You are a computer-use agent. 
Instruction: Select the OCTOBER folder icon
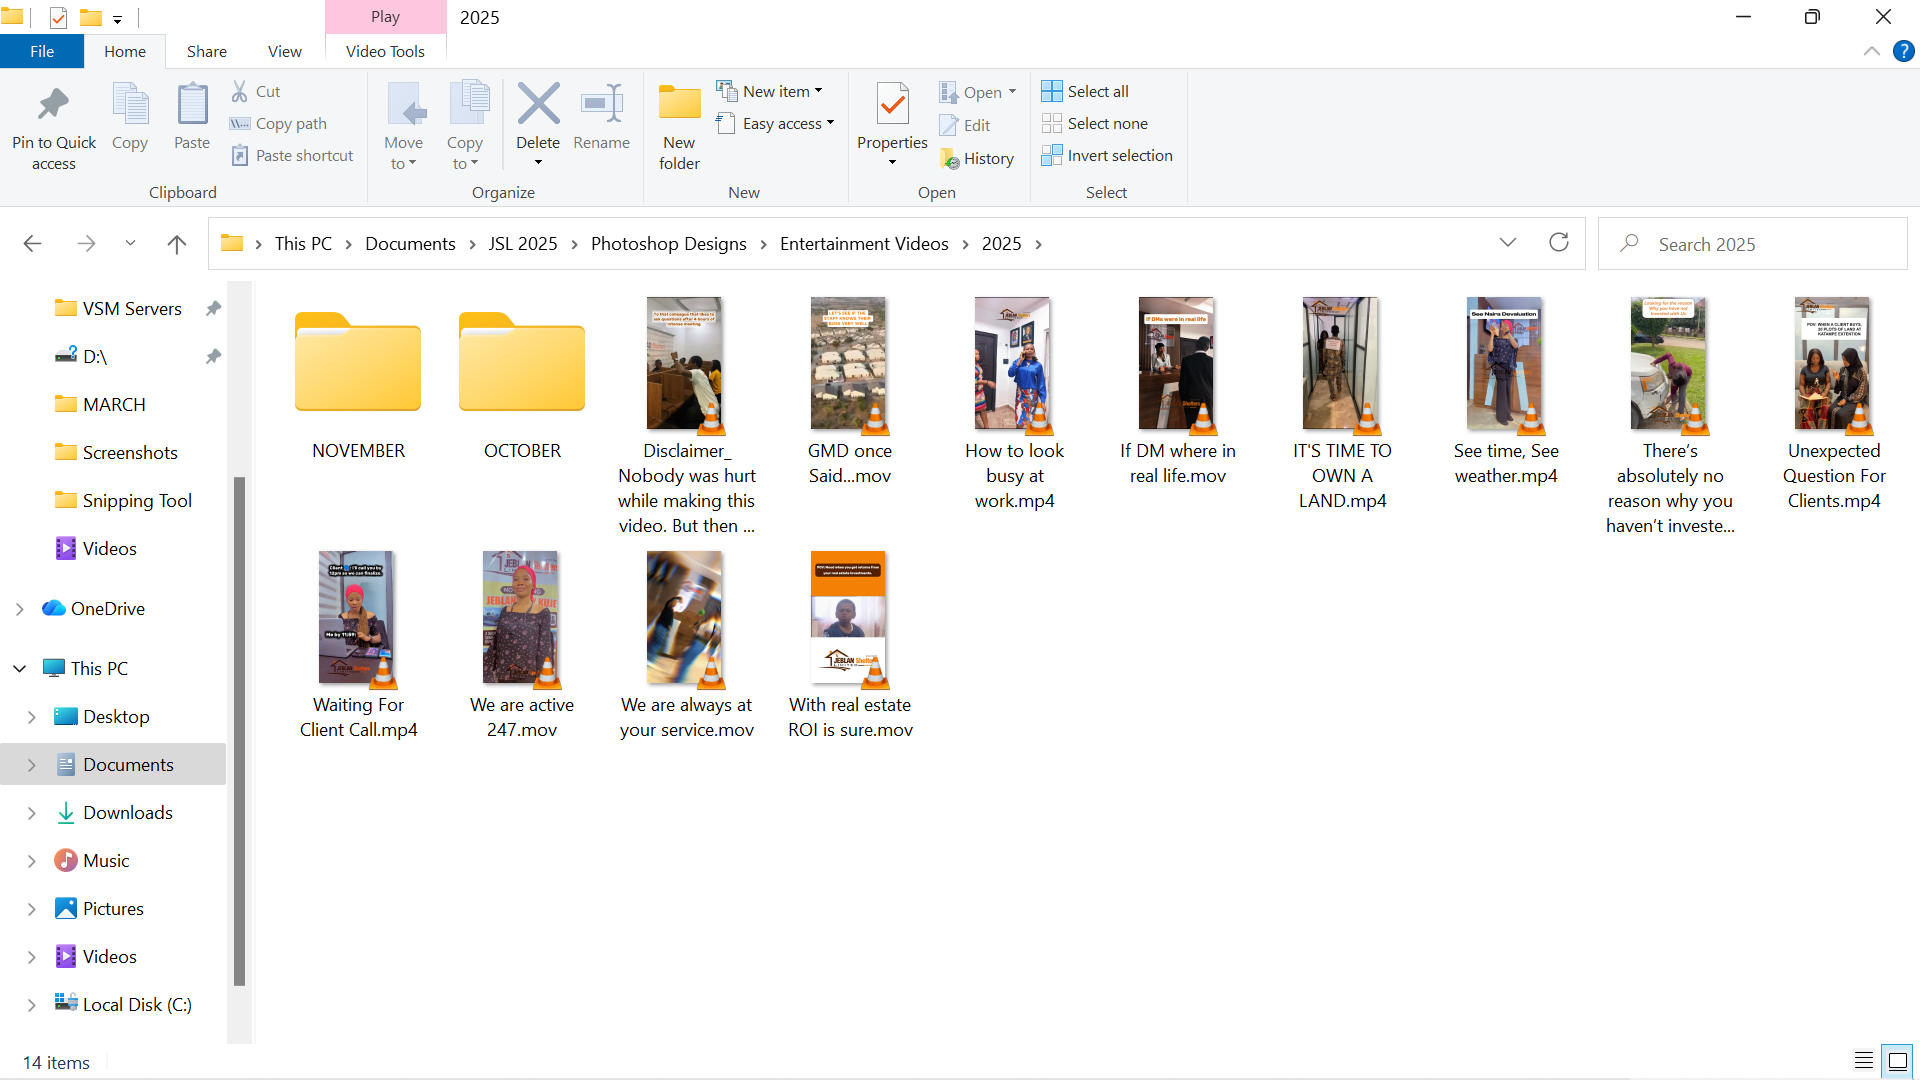[522, 362]
